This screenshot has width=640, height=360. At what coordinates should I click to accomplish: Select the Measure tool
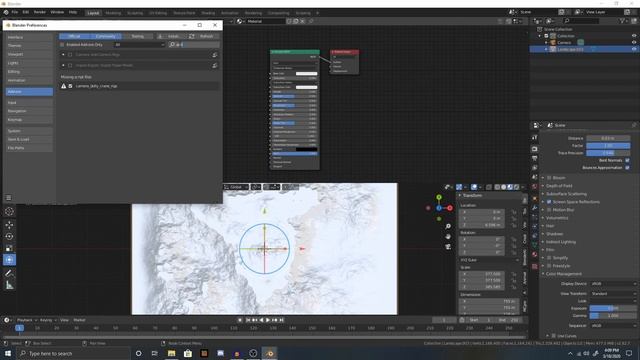pos(9,285)
